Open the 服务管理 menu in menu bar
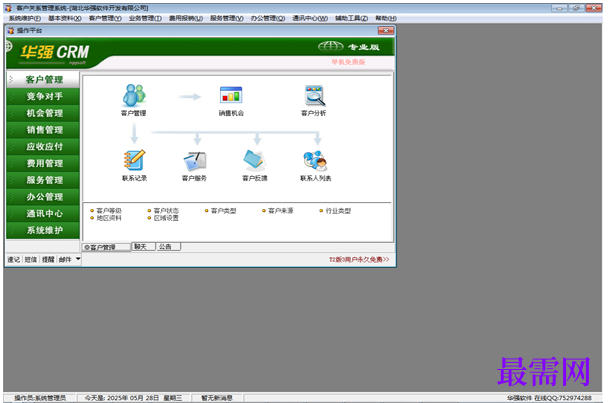Image resolution: width=609 pixels, height=403 pixels. pyautogui.click(x=227, y=18)
